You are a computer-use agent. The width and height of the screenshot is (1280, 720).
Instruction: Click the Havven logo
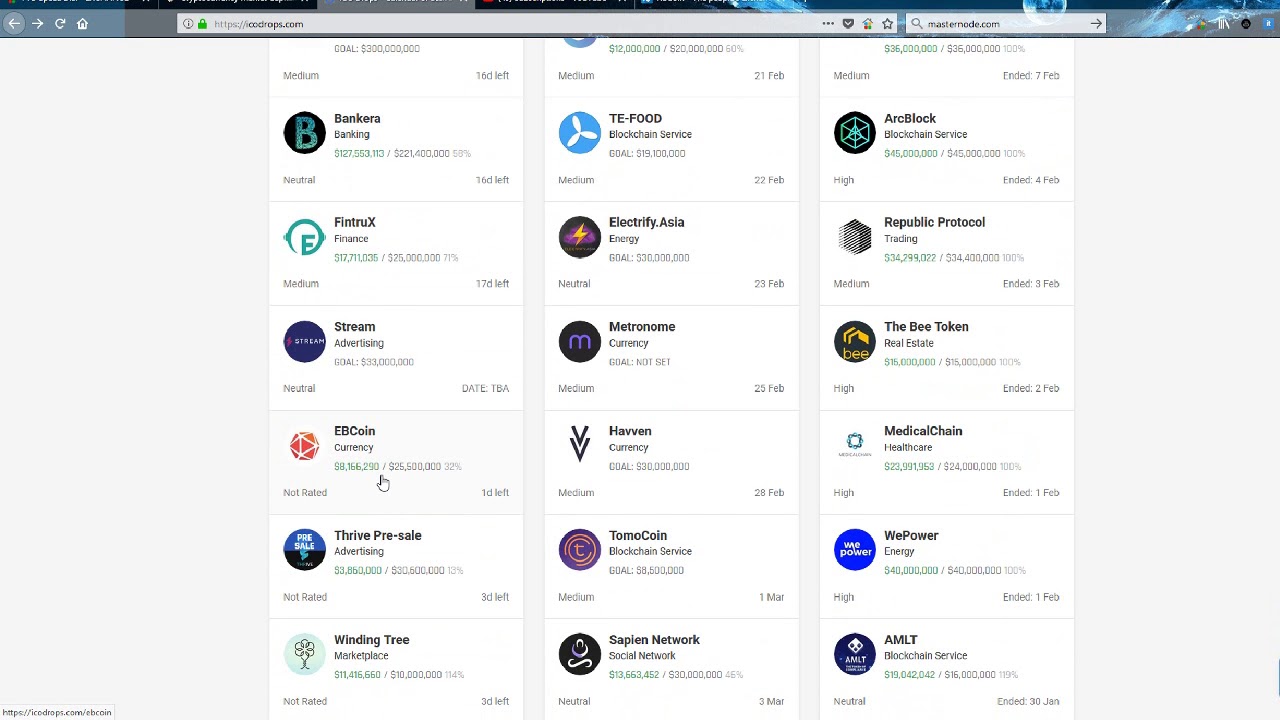pyautogui.click(x=579, y=445)
